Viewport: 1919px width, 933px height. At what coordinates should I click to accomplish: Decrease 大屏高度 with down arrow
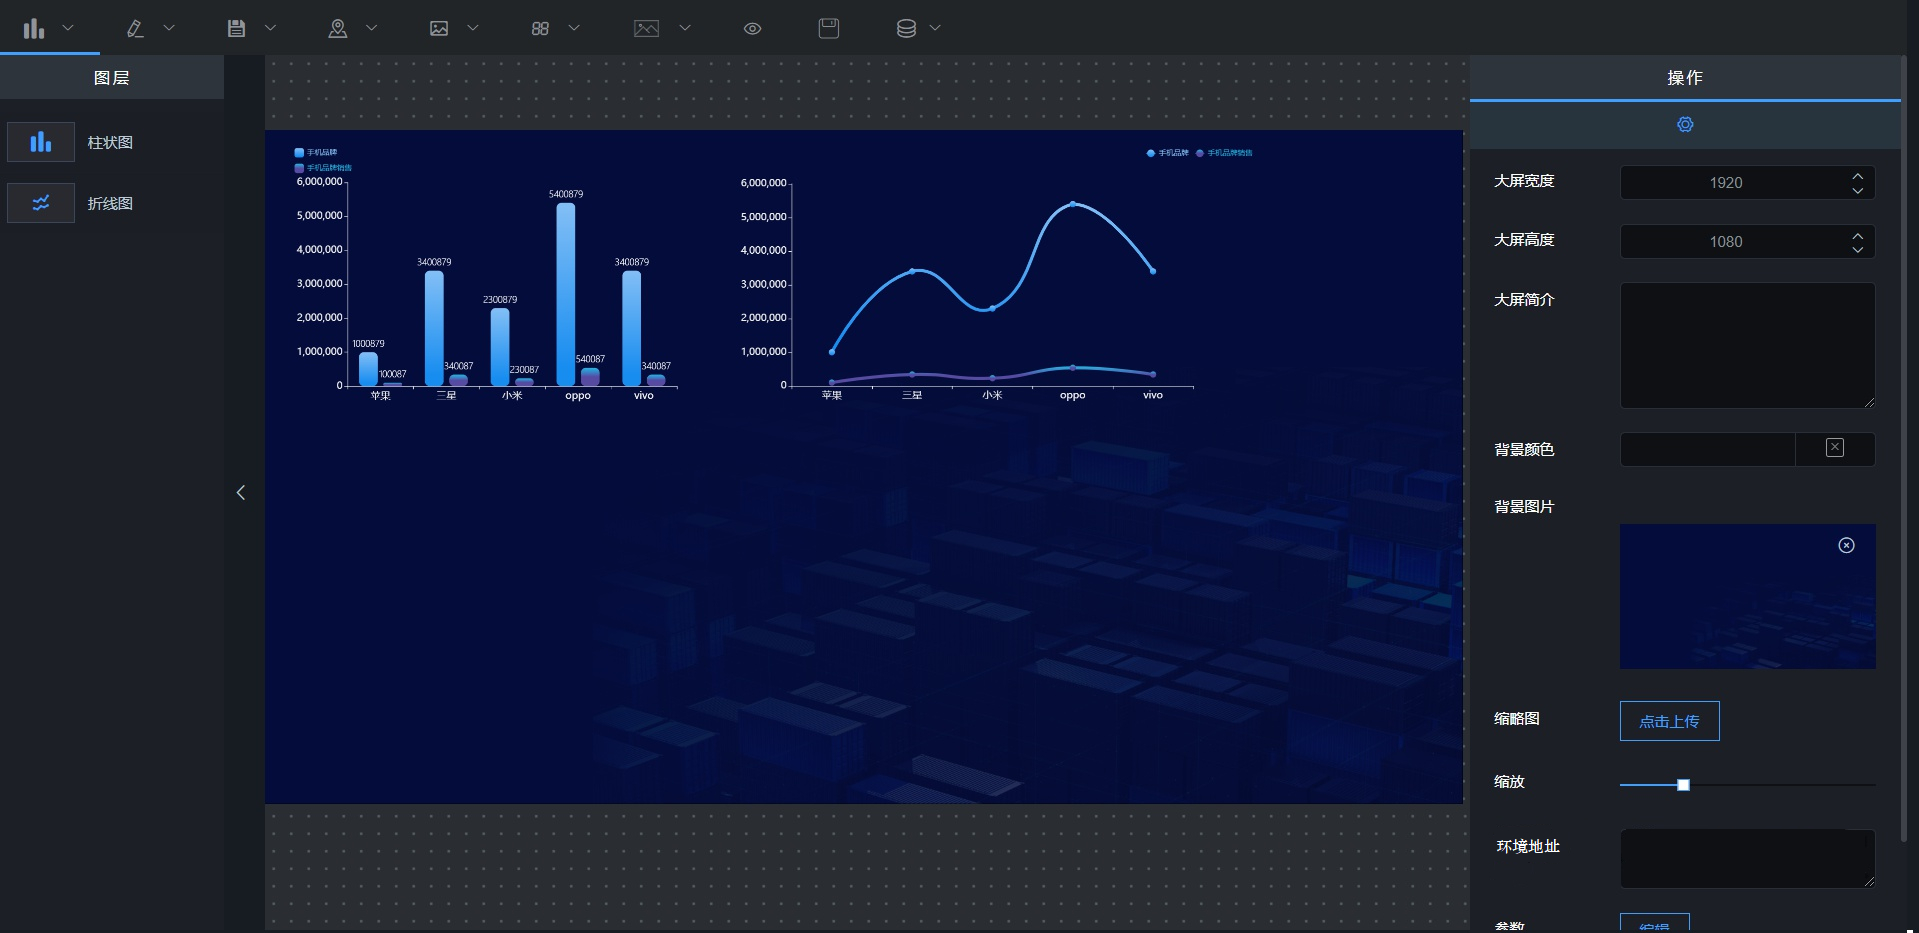pyautogui.click(x=1857, y=249)
